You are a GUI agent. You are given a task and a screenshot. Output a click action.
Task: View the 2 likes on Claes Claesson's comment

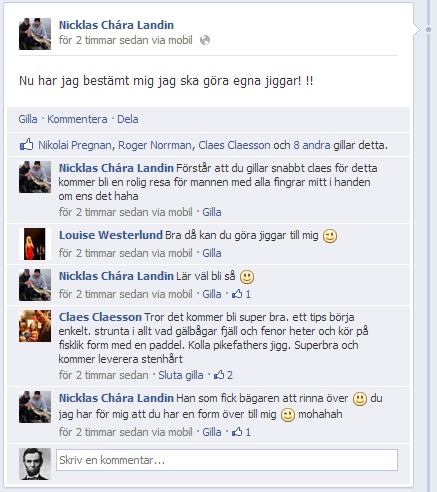click(x=223, y=375)
